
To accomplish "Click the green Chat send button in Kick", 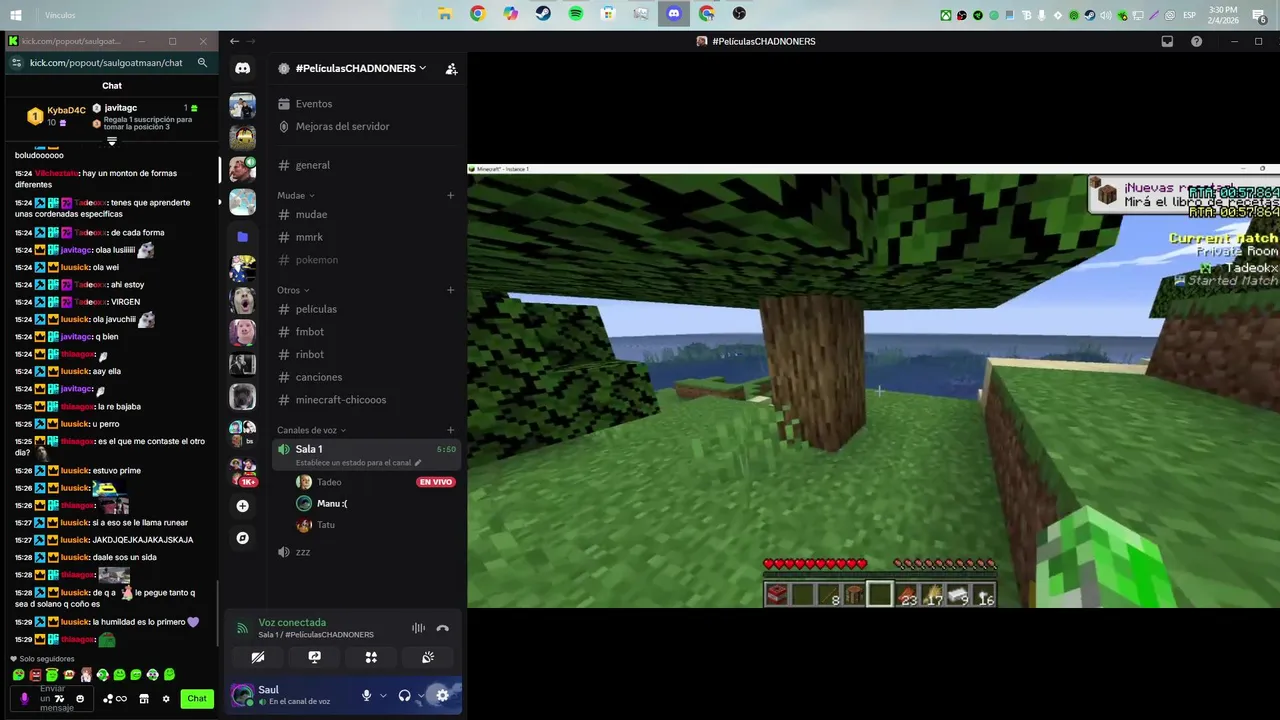I will click(197, 699).
